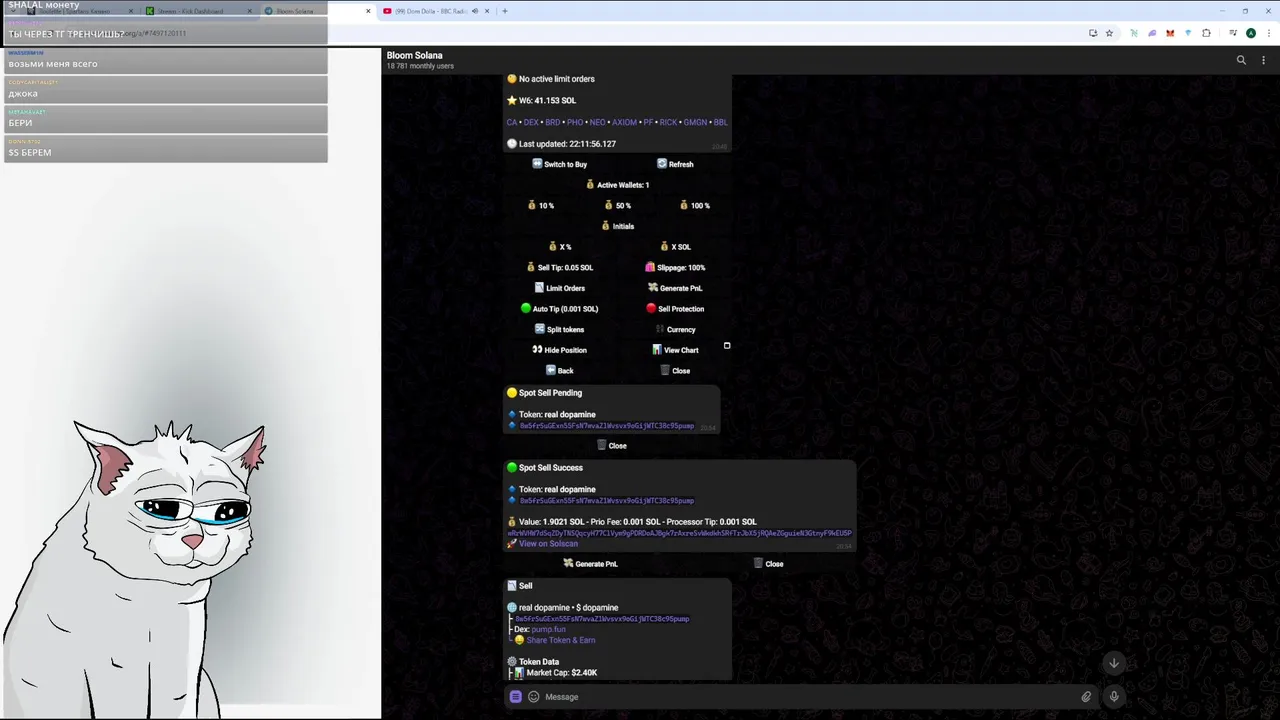Toggle Sell Protection

675,309
